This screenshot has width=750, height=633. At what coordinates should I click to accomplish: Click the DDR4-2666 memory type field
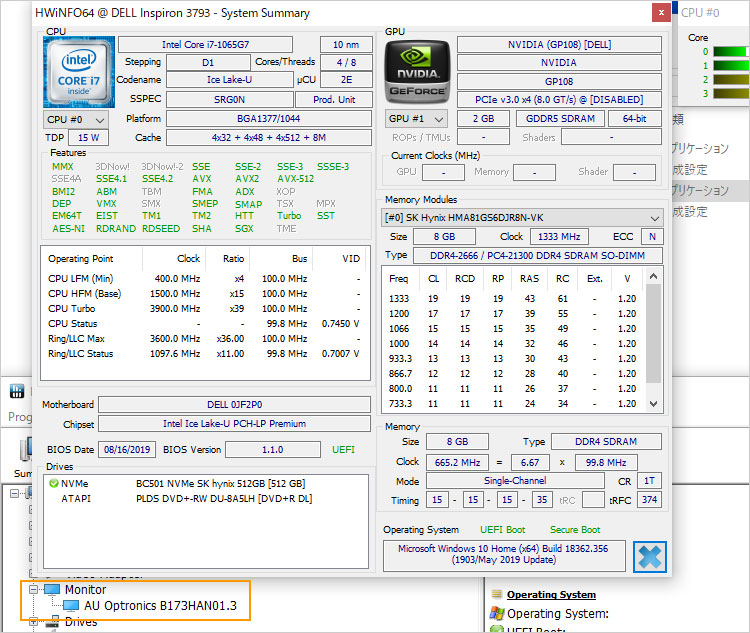(x=538, y=255)
